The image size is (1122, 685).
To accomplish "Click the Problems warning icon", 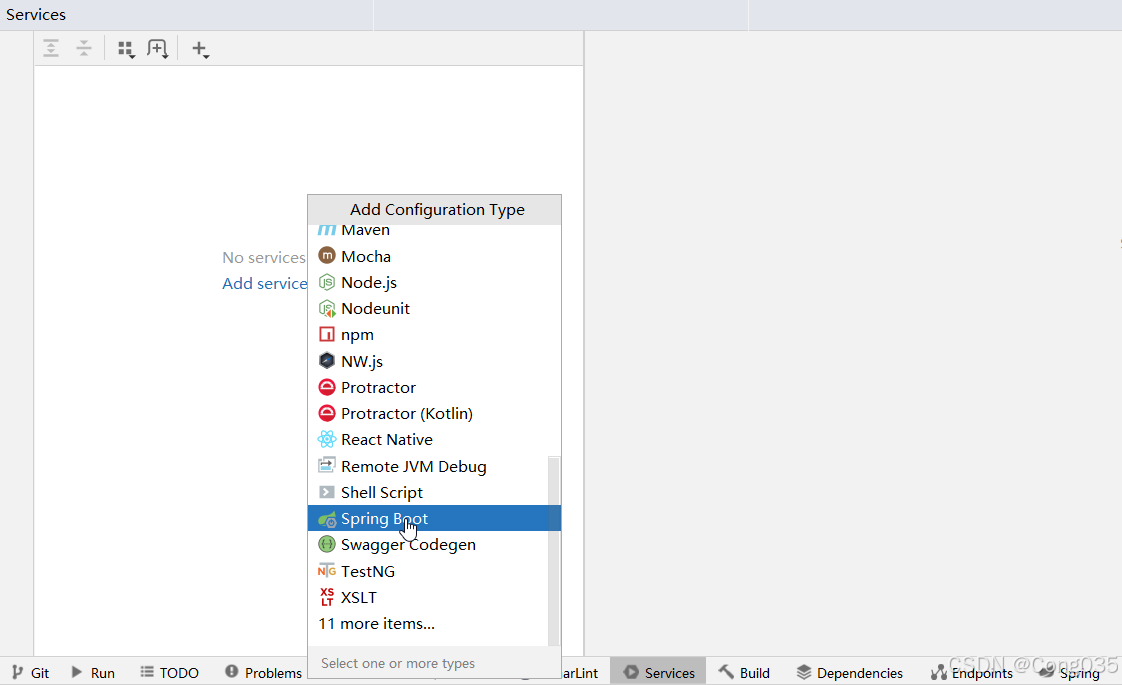I will pyautogui.click(x=231, y=671).
